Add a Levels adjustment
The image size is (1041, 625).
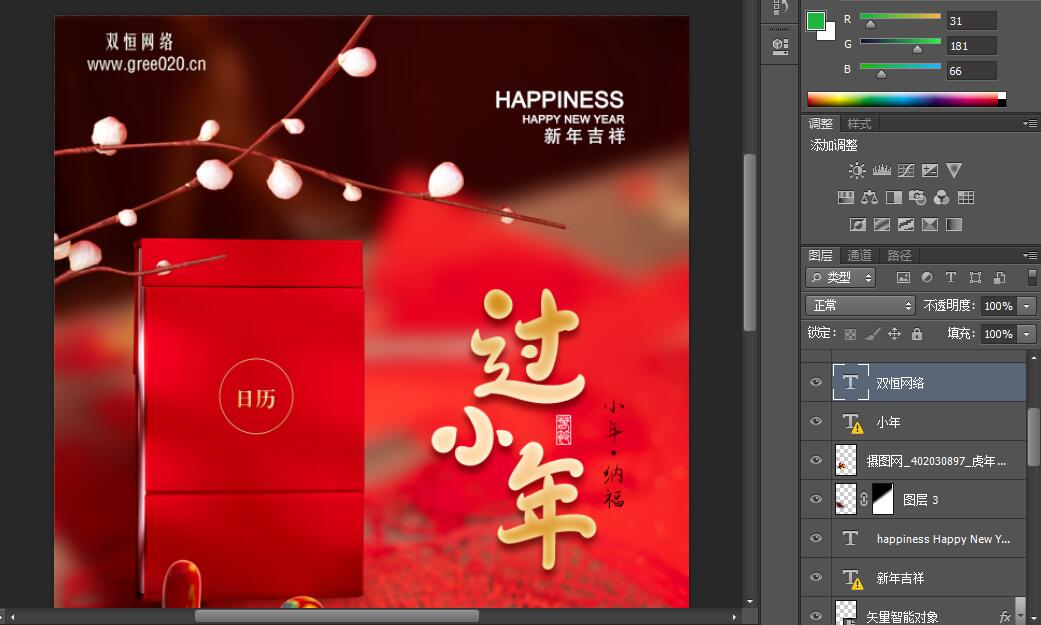coord(881,171)
